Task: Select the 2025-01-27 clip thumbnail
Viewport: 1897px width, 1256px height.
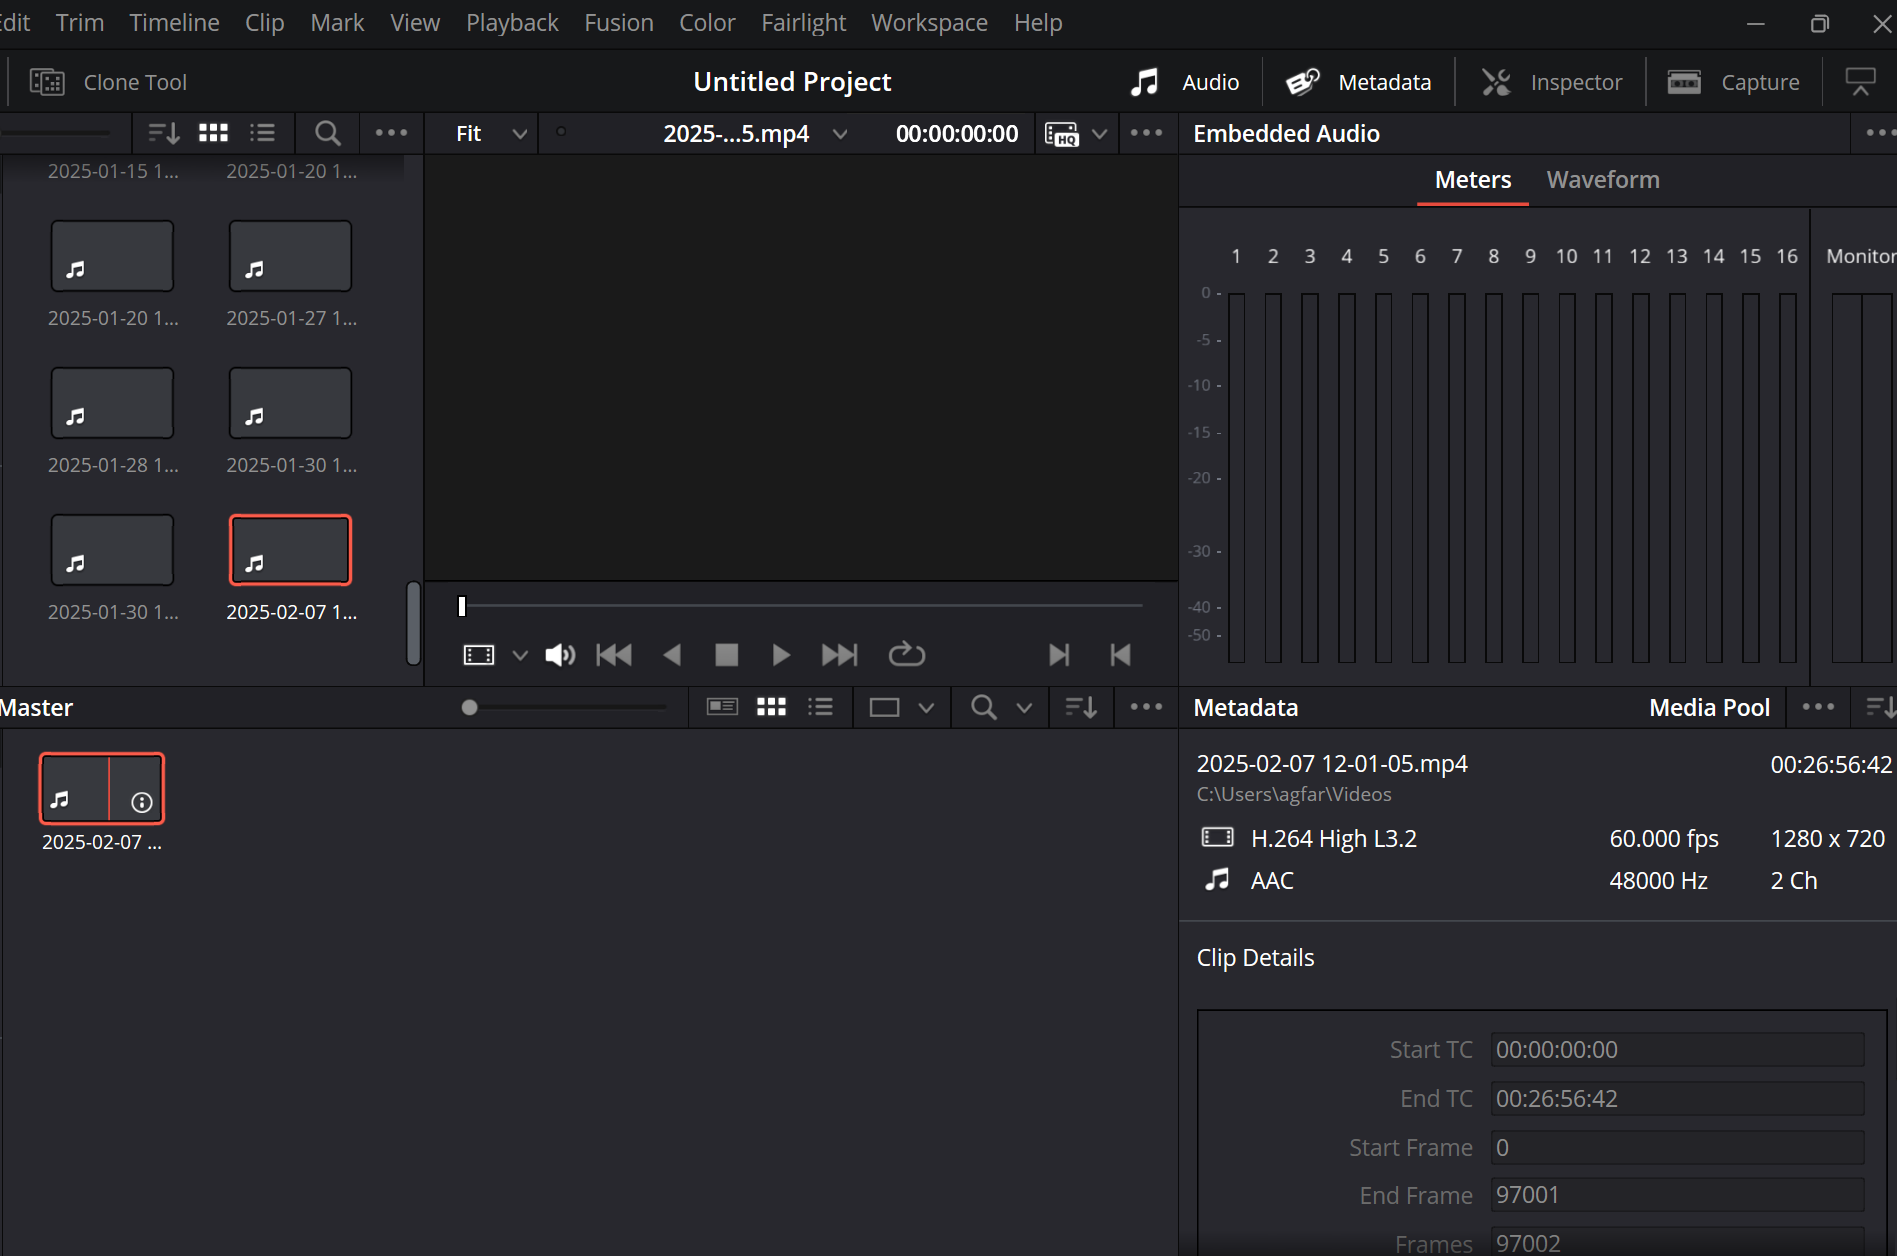Action: click(290, 256)
